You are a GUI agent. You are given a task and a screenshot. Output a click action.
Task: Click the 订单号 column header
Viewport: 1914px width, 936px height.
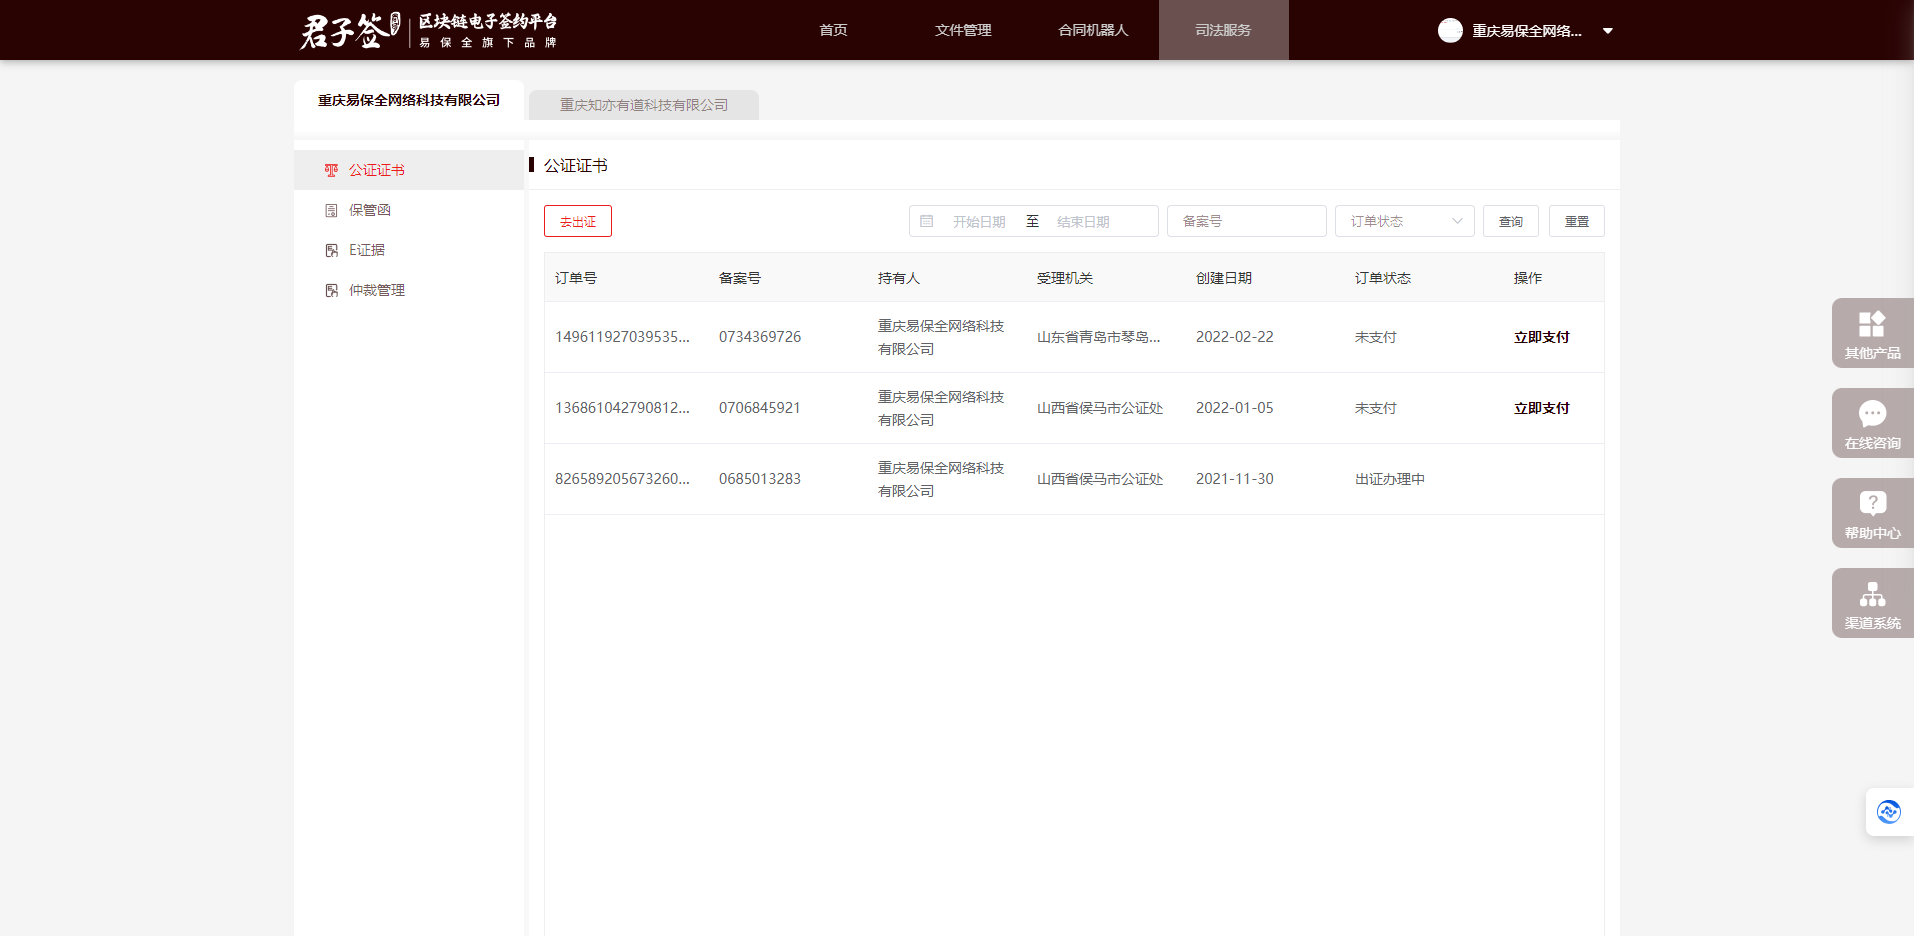(x=576, y=278)
